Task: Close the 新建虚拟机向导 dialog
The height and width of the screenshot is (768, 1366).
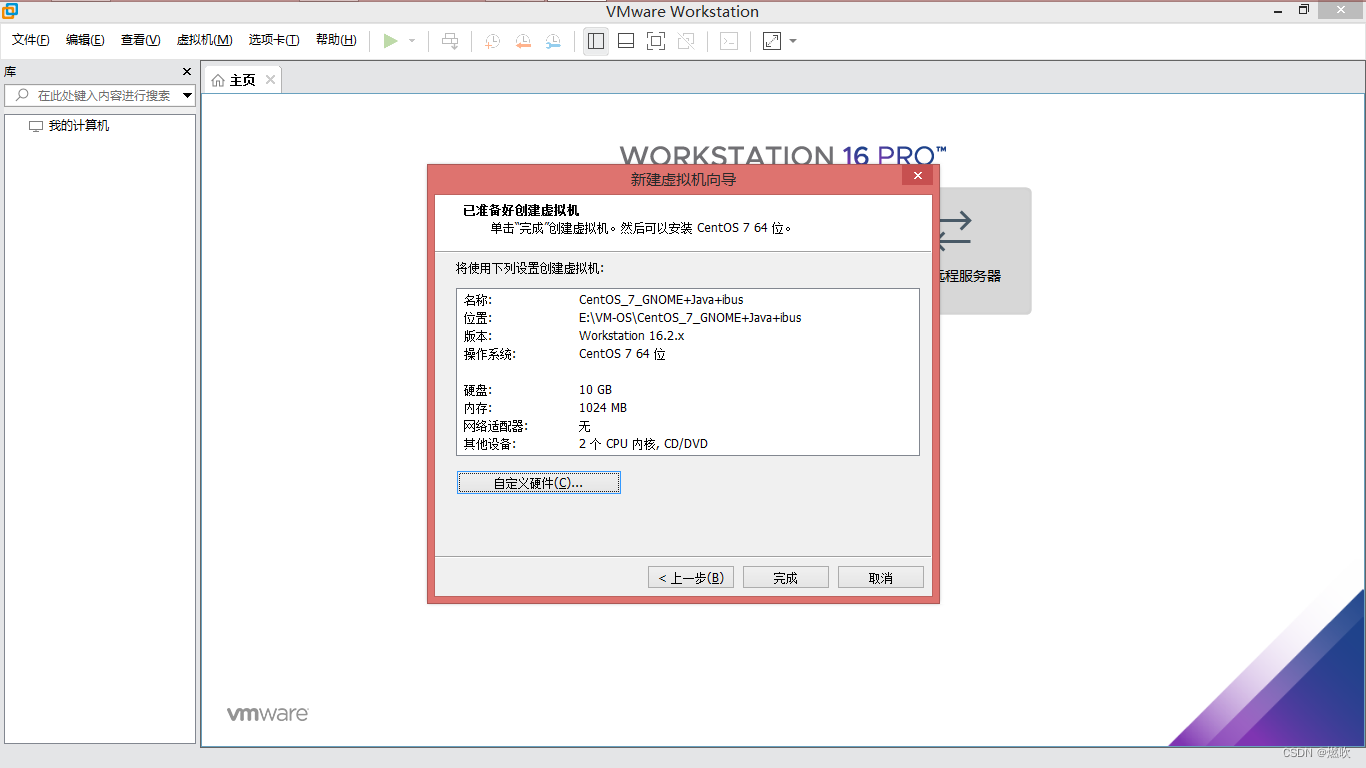Action: (917, 176)
